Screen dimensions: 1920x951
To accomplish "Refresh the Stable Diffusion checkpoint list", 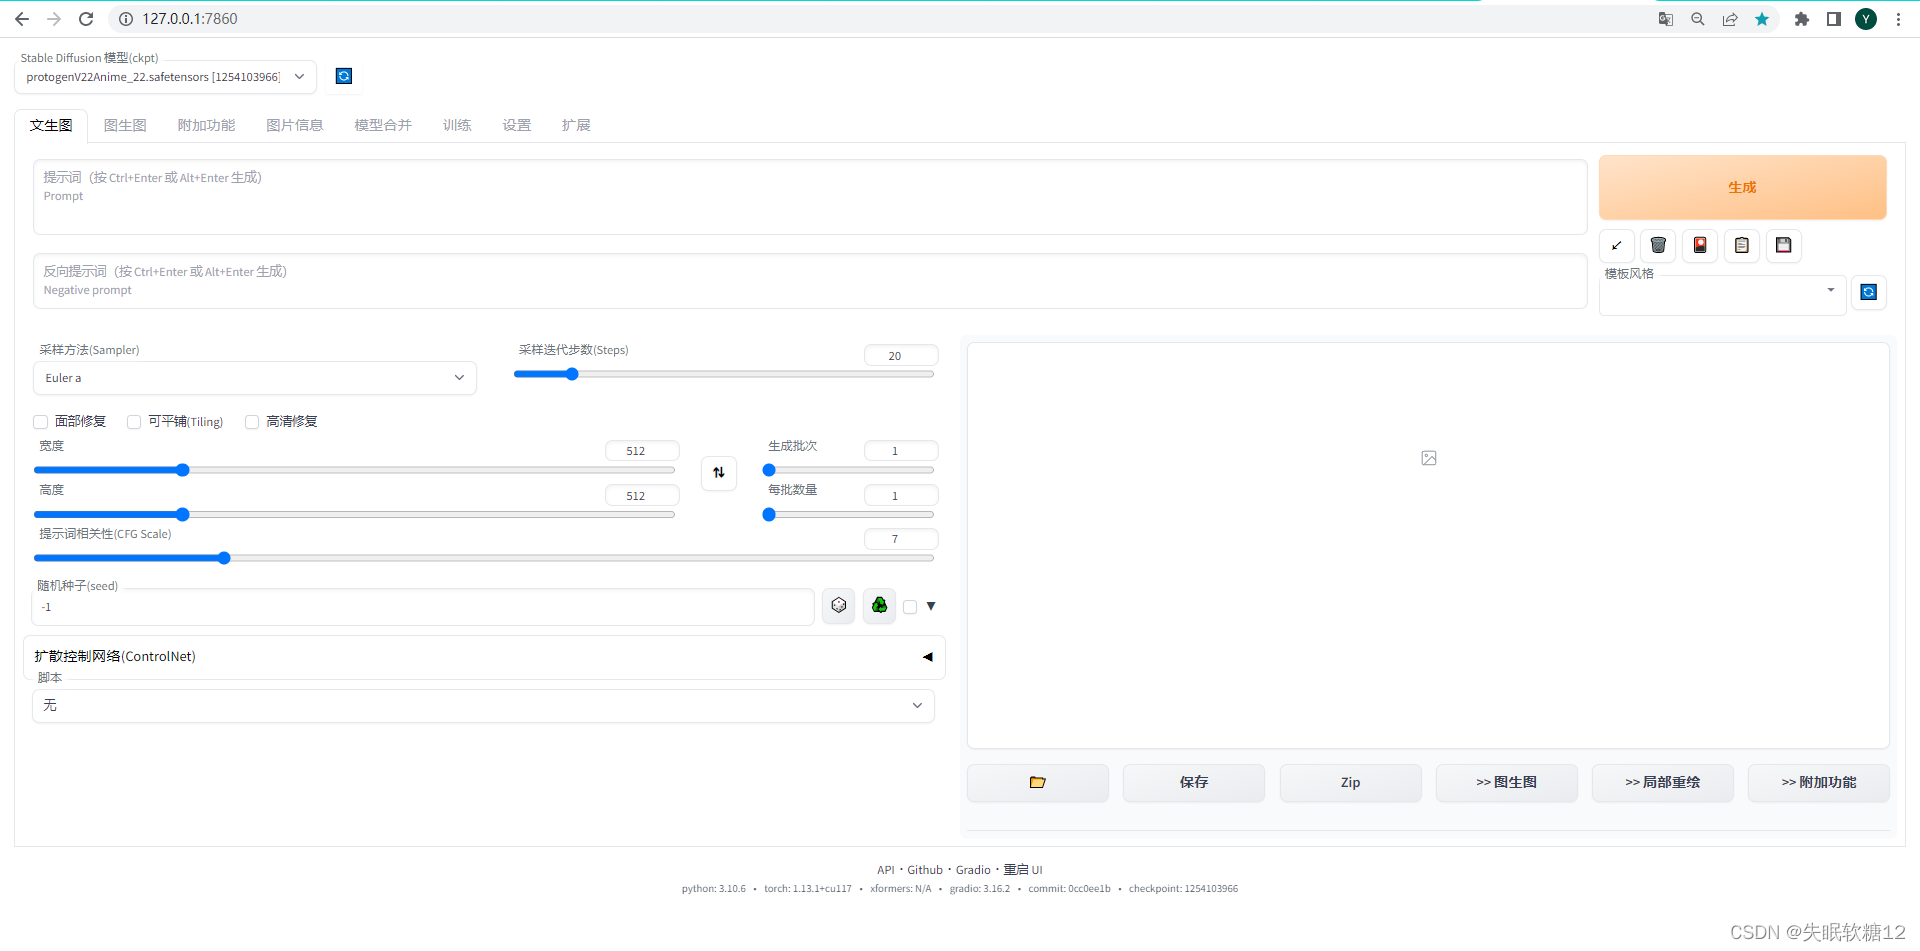I will [x=343, y=76].
